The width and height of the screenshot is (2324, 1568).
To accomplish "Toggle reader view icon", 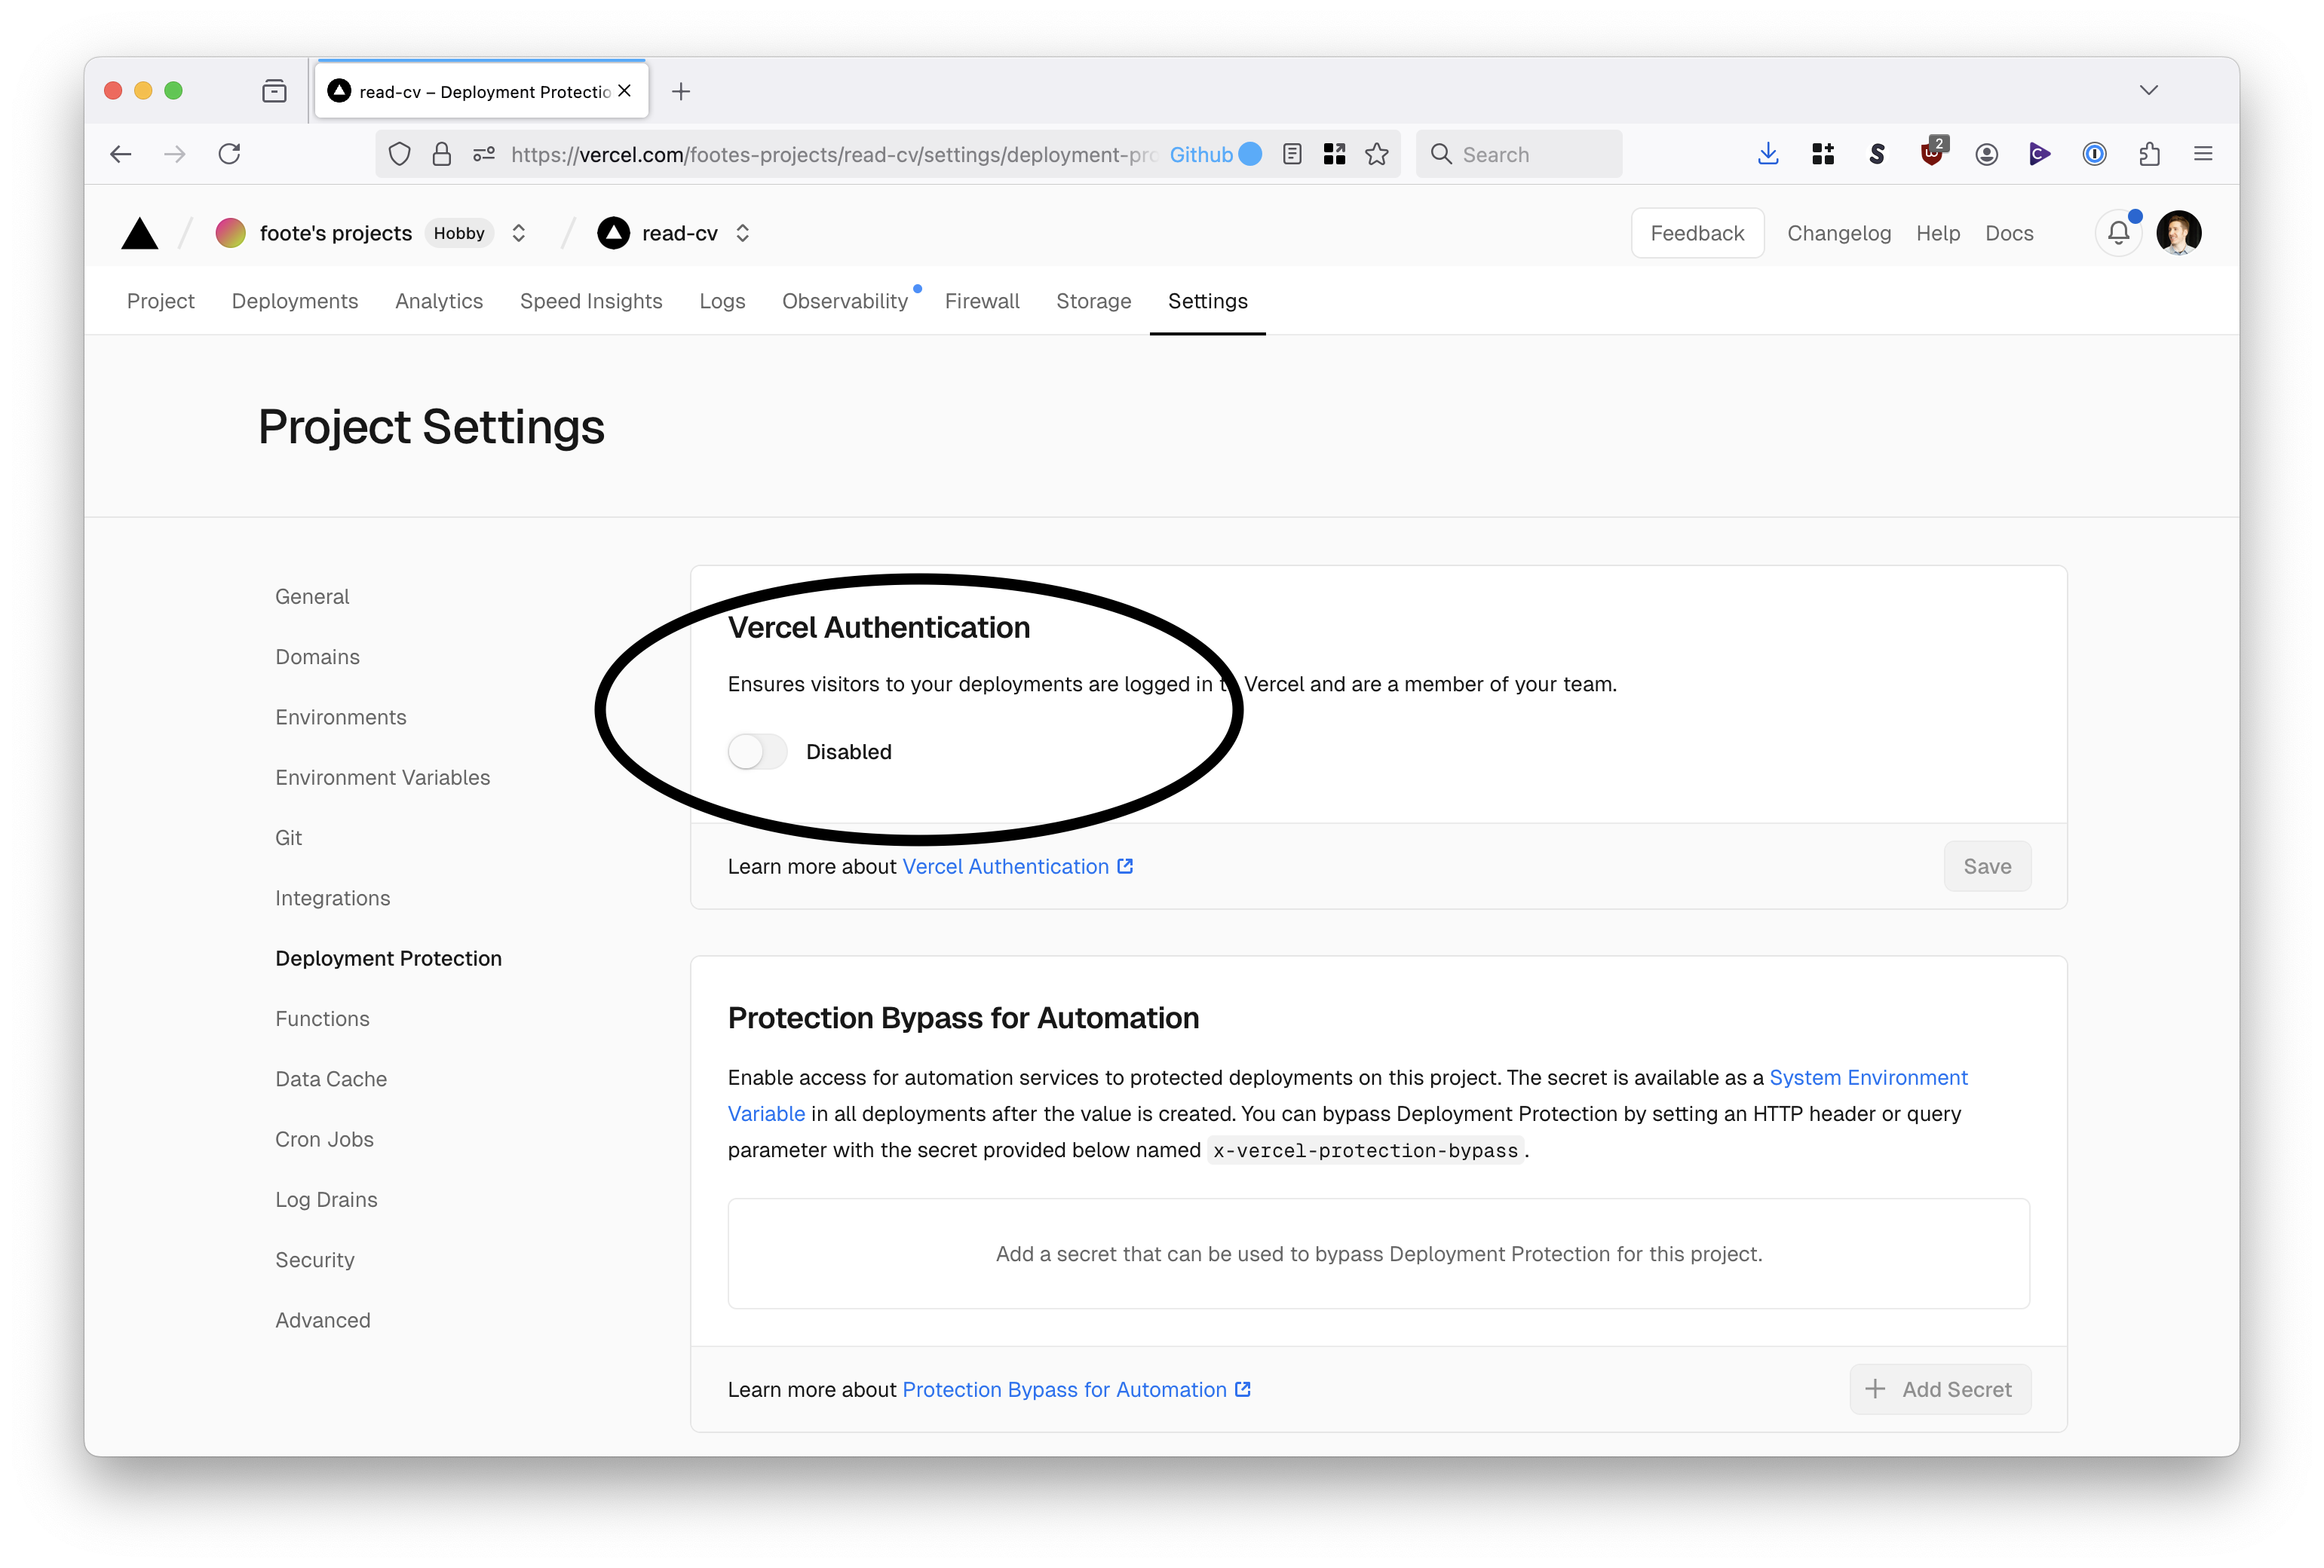I will pyautogui.click(x=1292, y=154).
